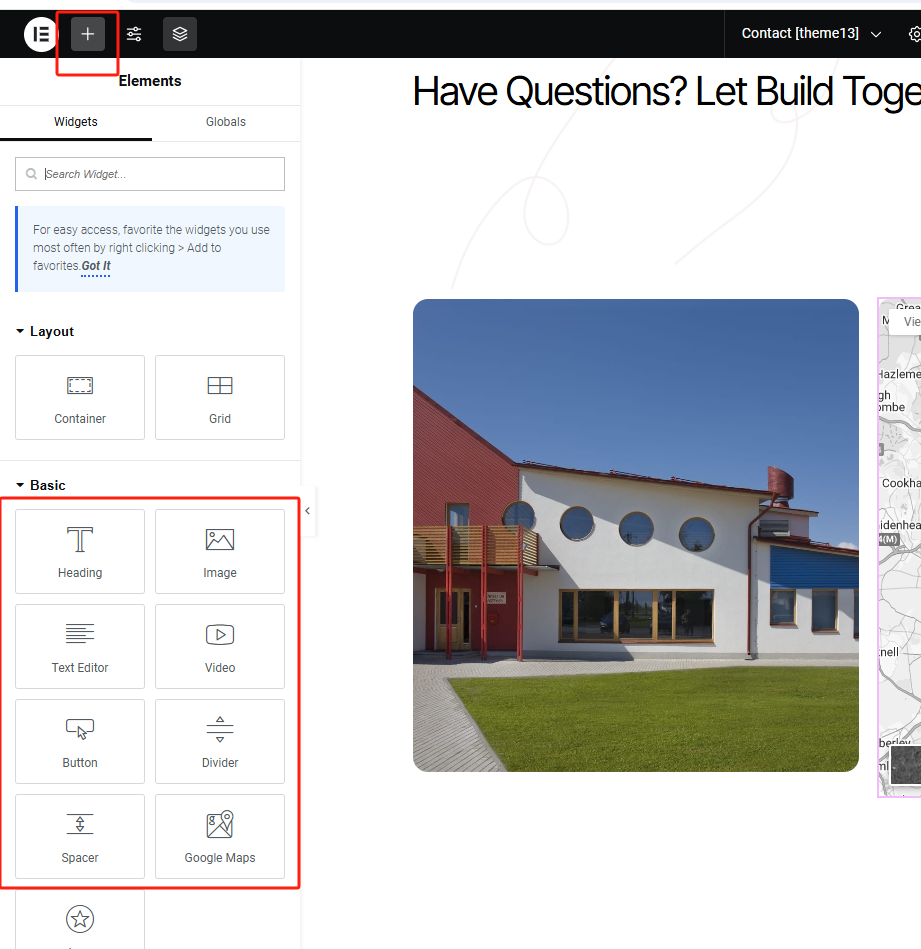Collapse the Layout section

click(45, 331)
